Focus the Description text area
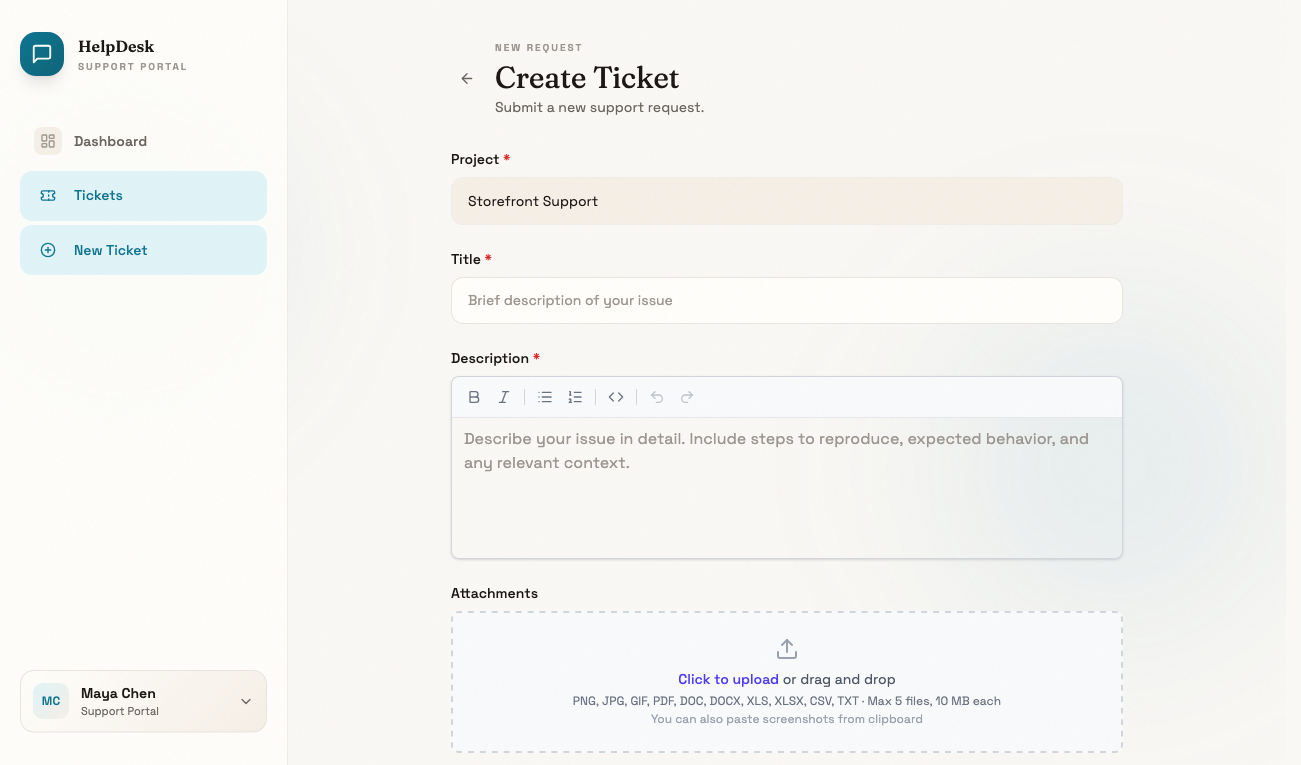1301x765 pixels. (786, 487)
